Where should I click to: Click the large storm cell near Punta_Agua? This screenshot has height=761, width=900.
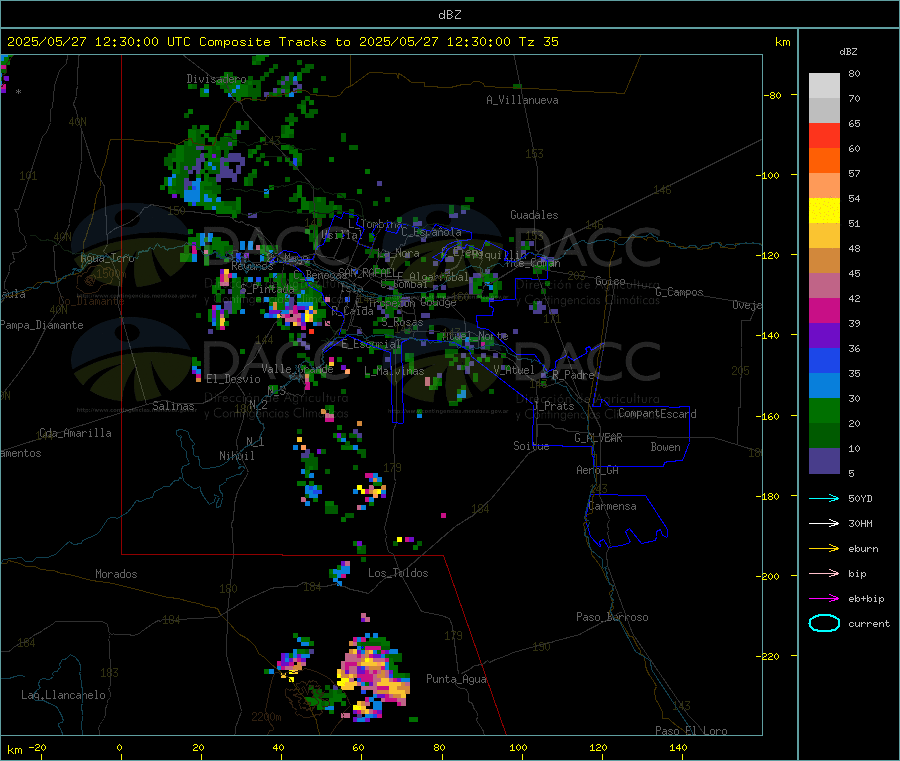click(373, 677)
